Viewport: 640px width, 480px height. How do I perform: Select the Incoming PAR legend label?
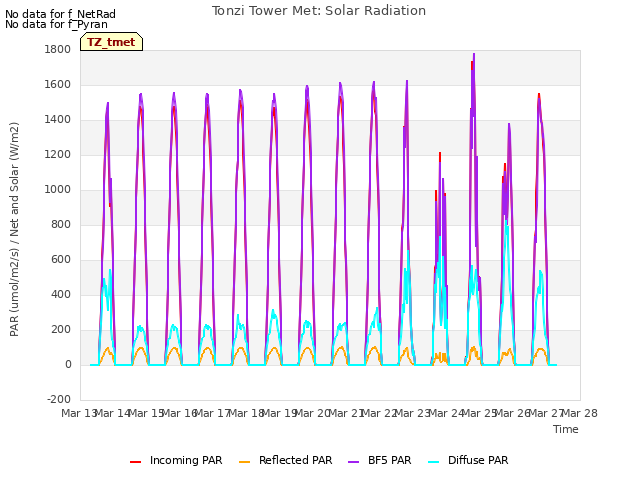click(x=186, y=460)
